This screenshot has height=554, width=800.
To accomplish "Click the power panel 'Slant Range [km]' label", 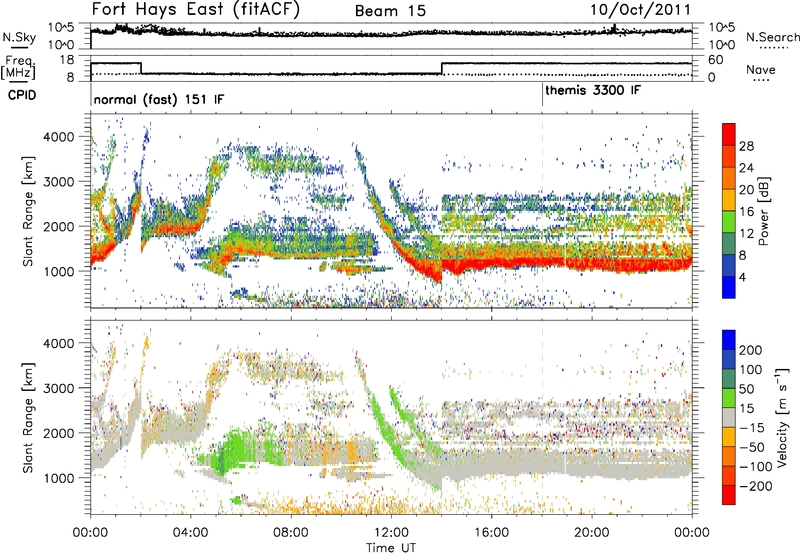I will coord(28,211).
